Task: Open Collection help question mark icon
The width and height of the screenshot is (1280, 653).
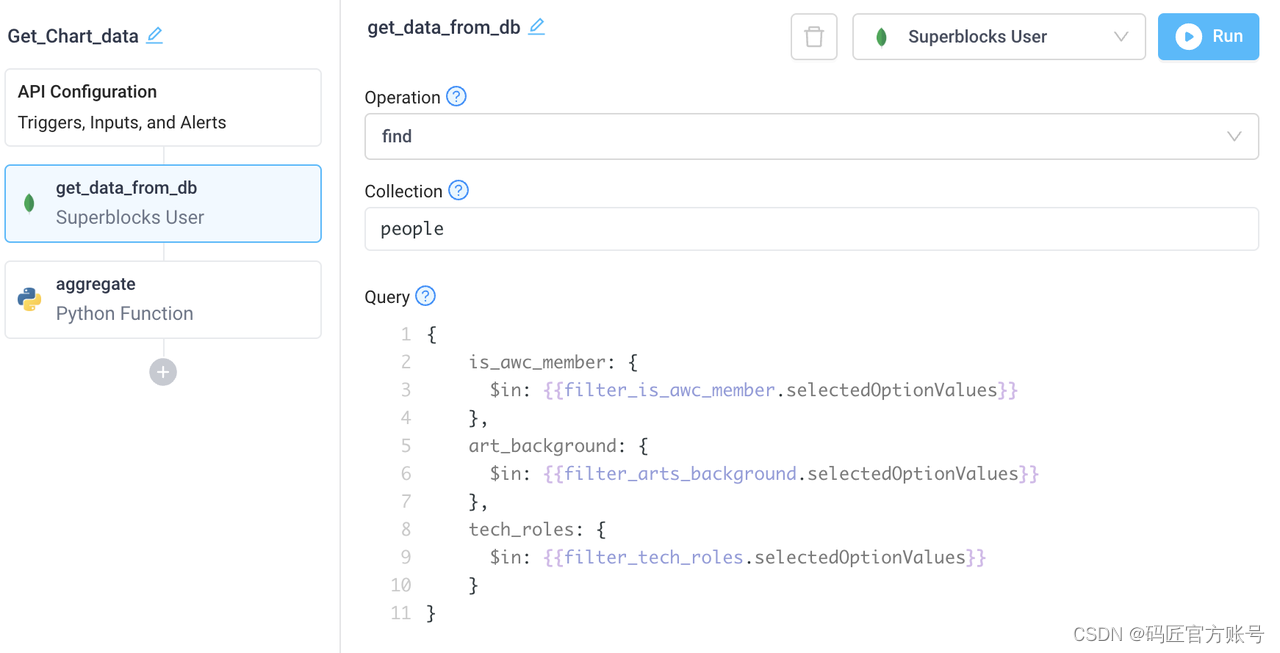Action: coord(458,191)
